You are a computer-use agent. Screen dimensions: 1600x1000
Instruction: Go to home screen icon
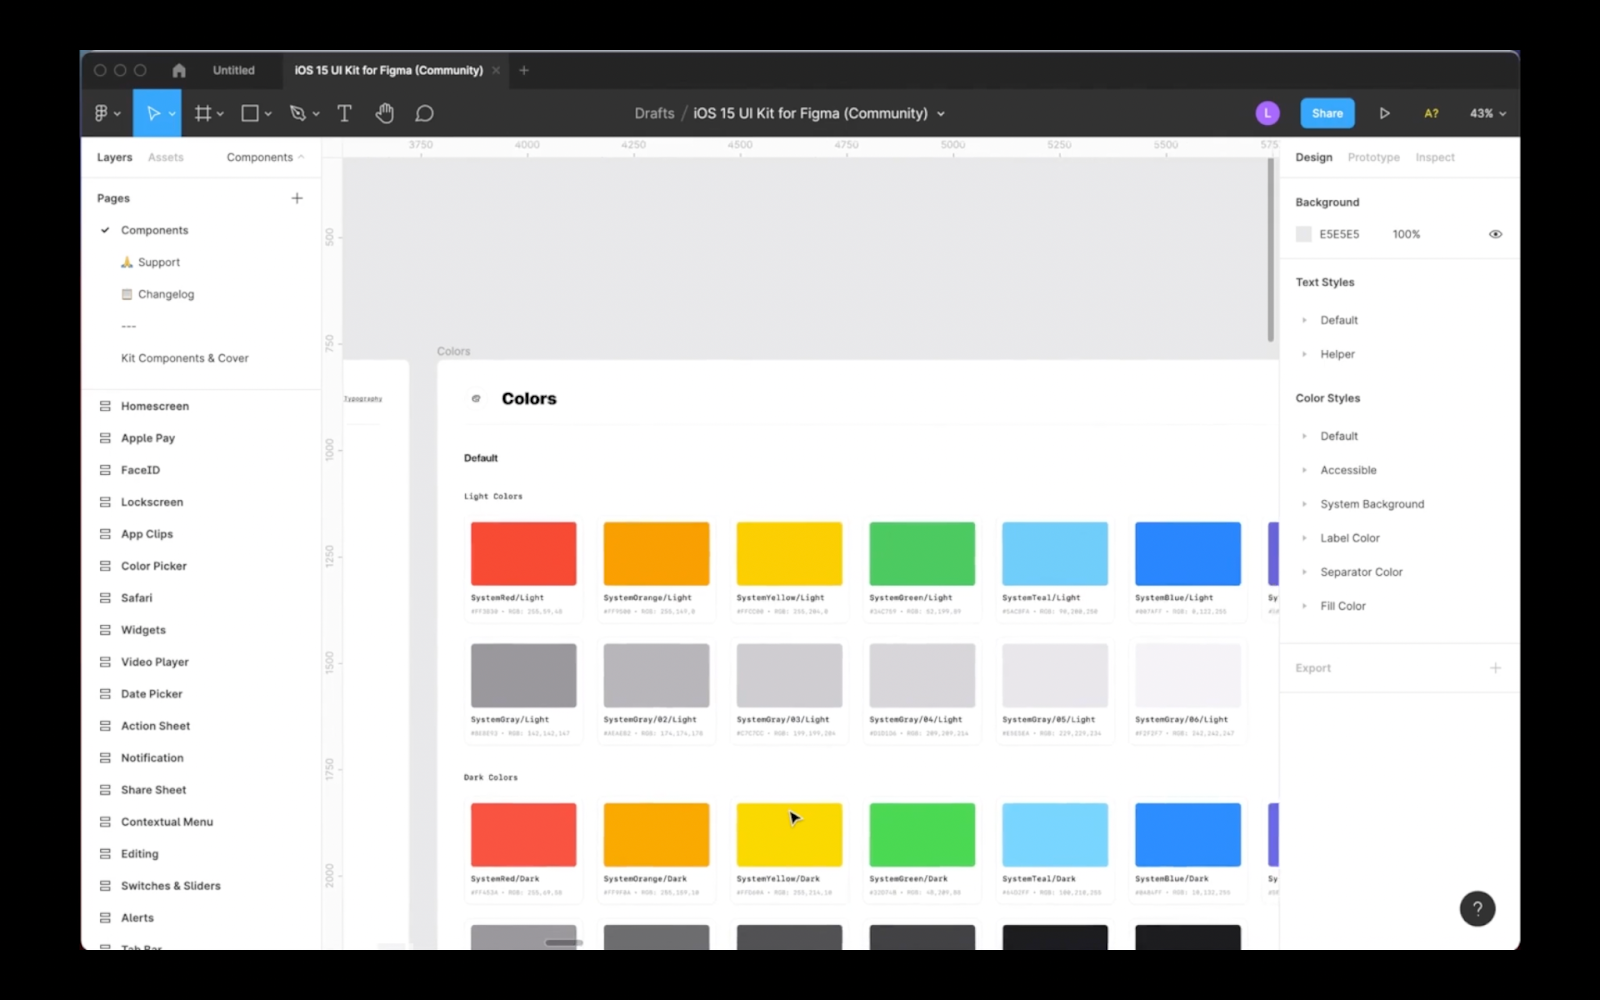tap(179, 70)
